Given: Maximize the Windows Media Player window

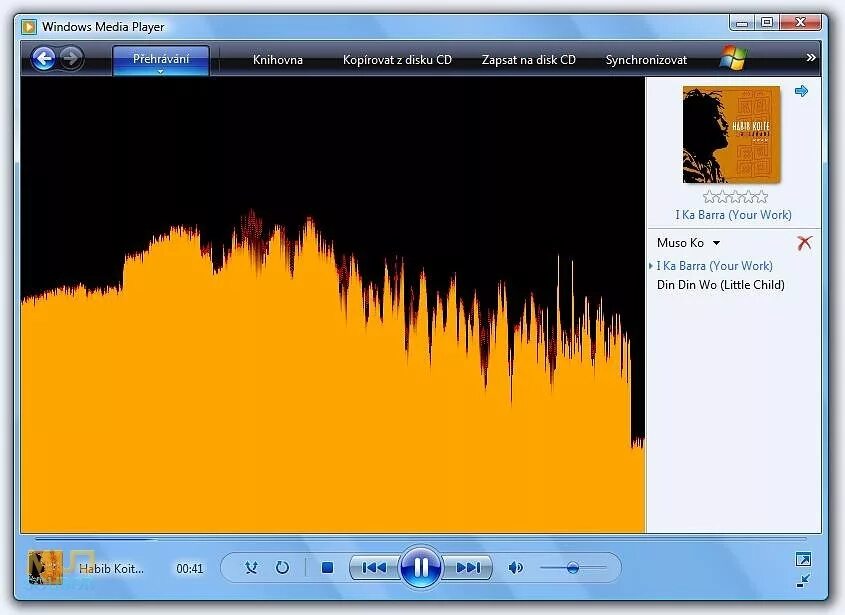Looking at the screenshot, I should point(767,23).
